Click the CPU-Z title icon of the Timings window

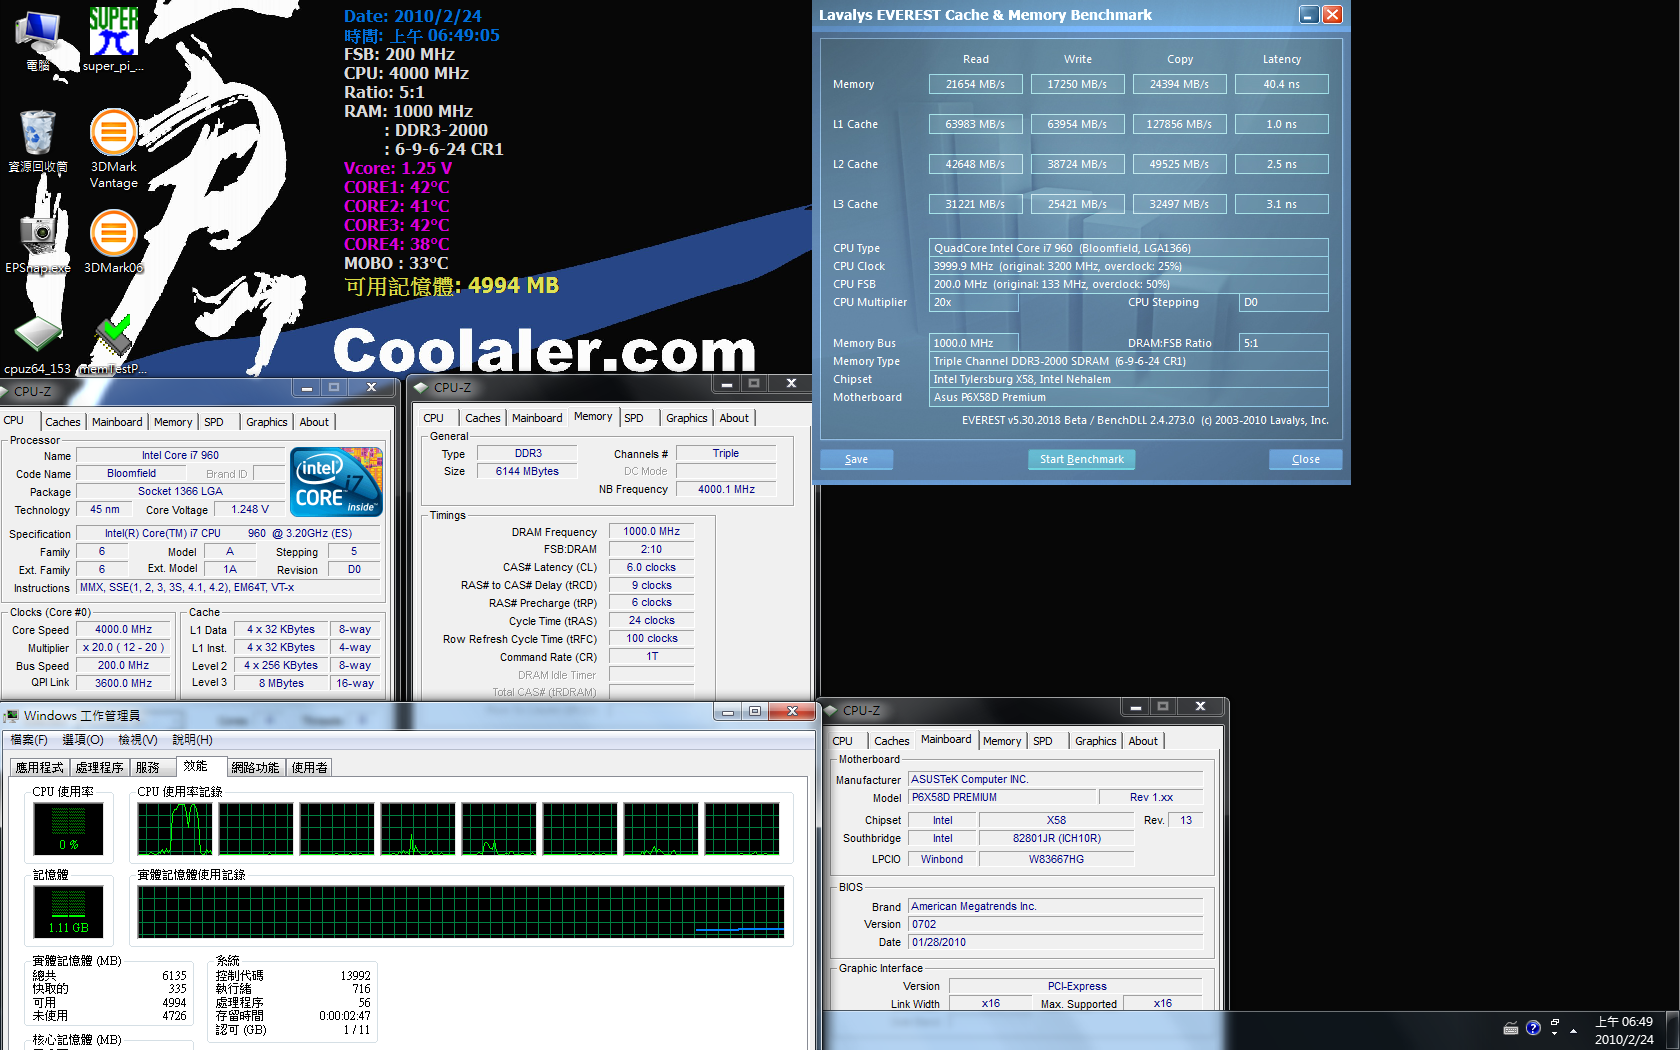[421, 387]
